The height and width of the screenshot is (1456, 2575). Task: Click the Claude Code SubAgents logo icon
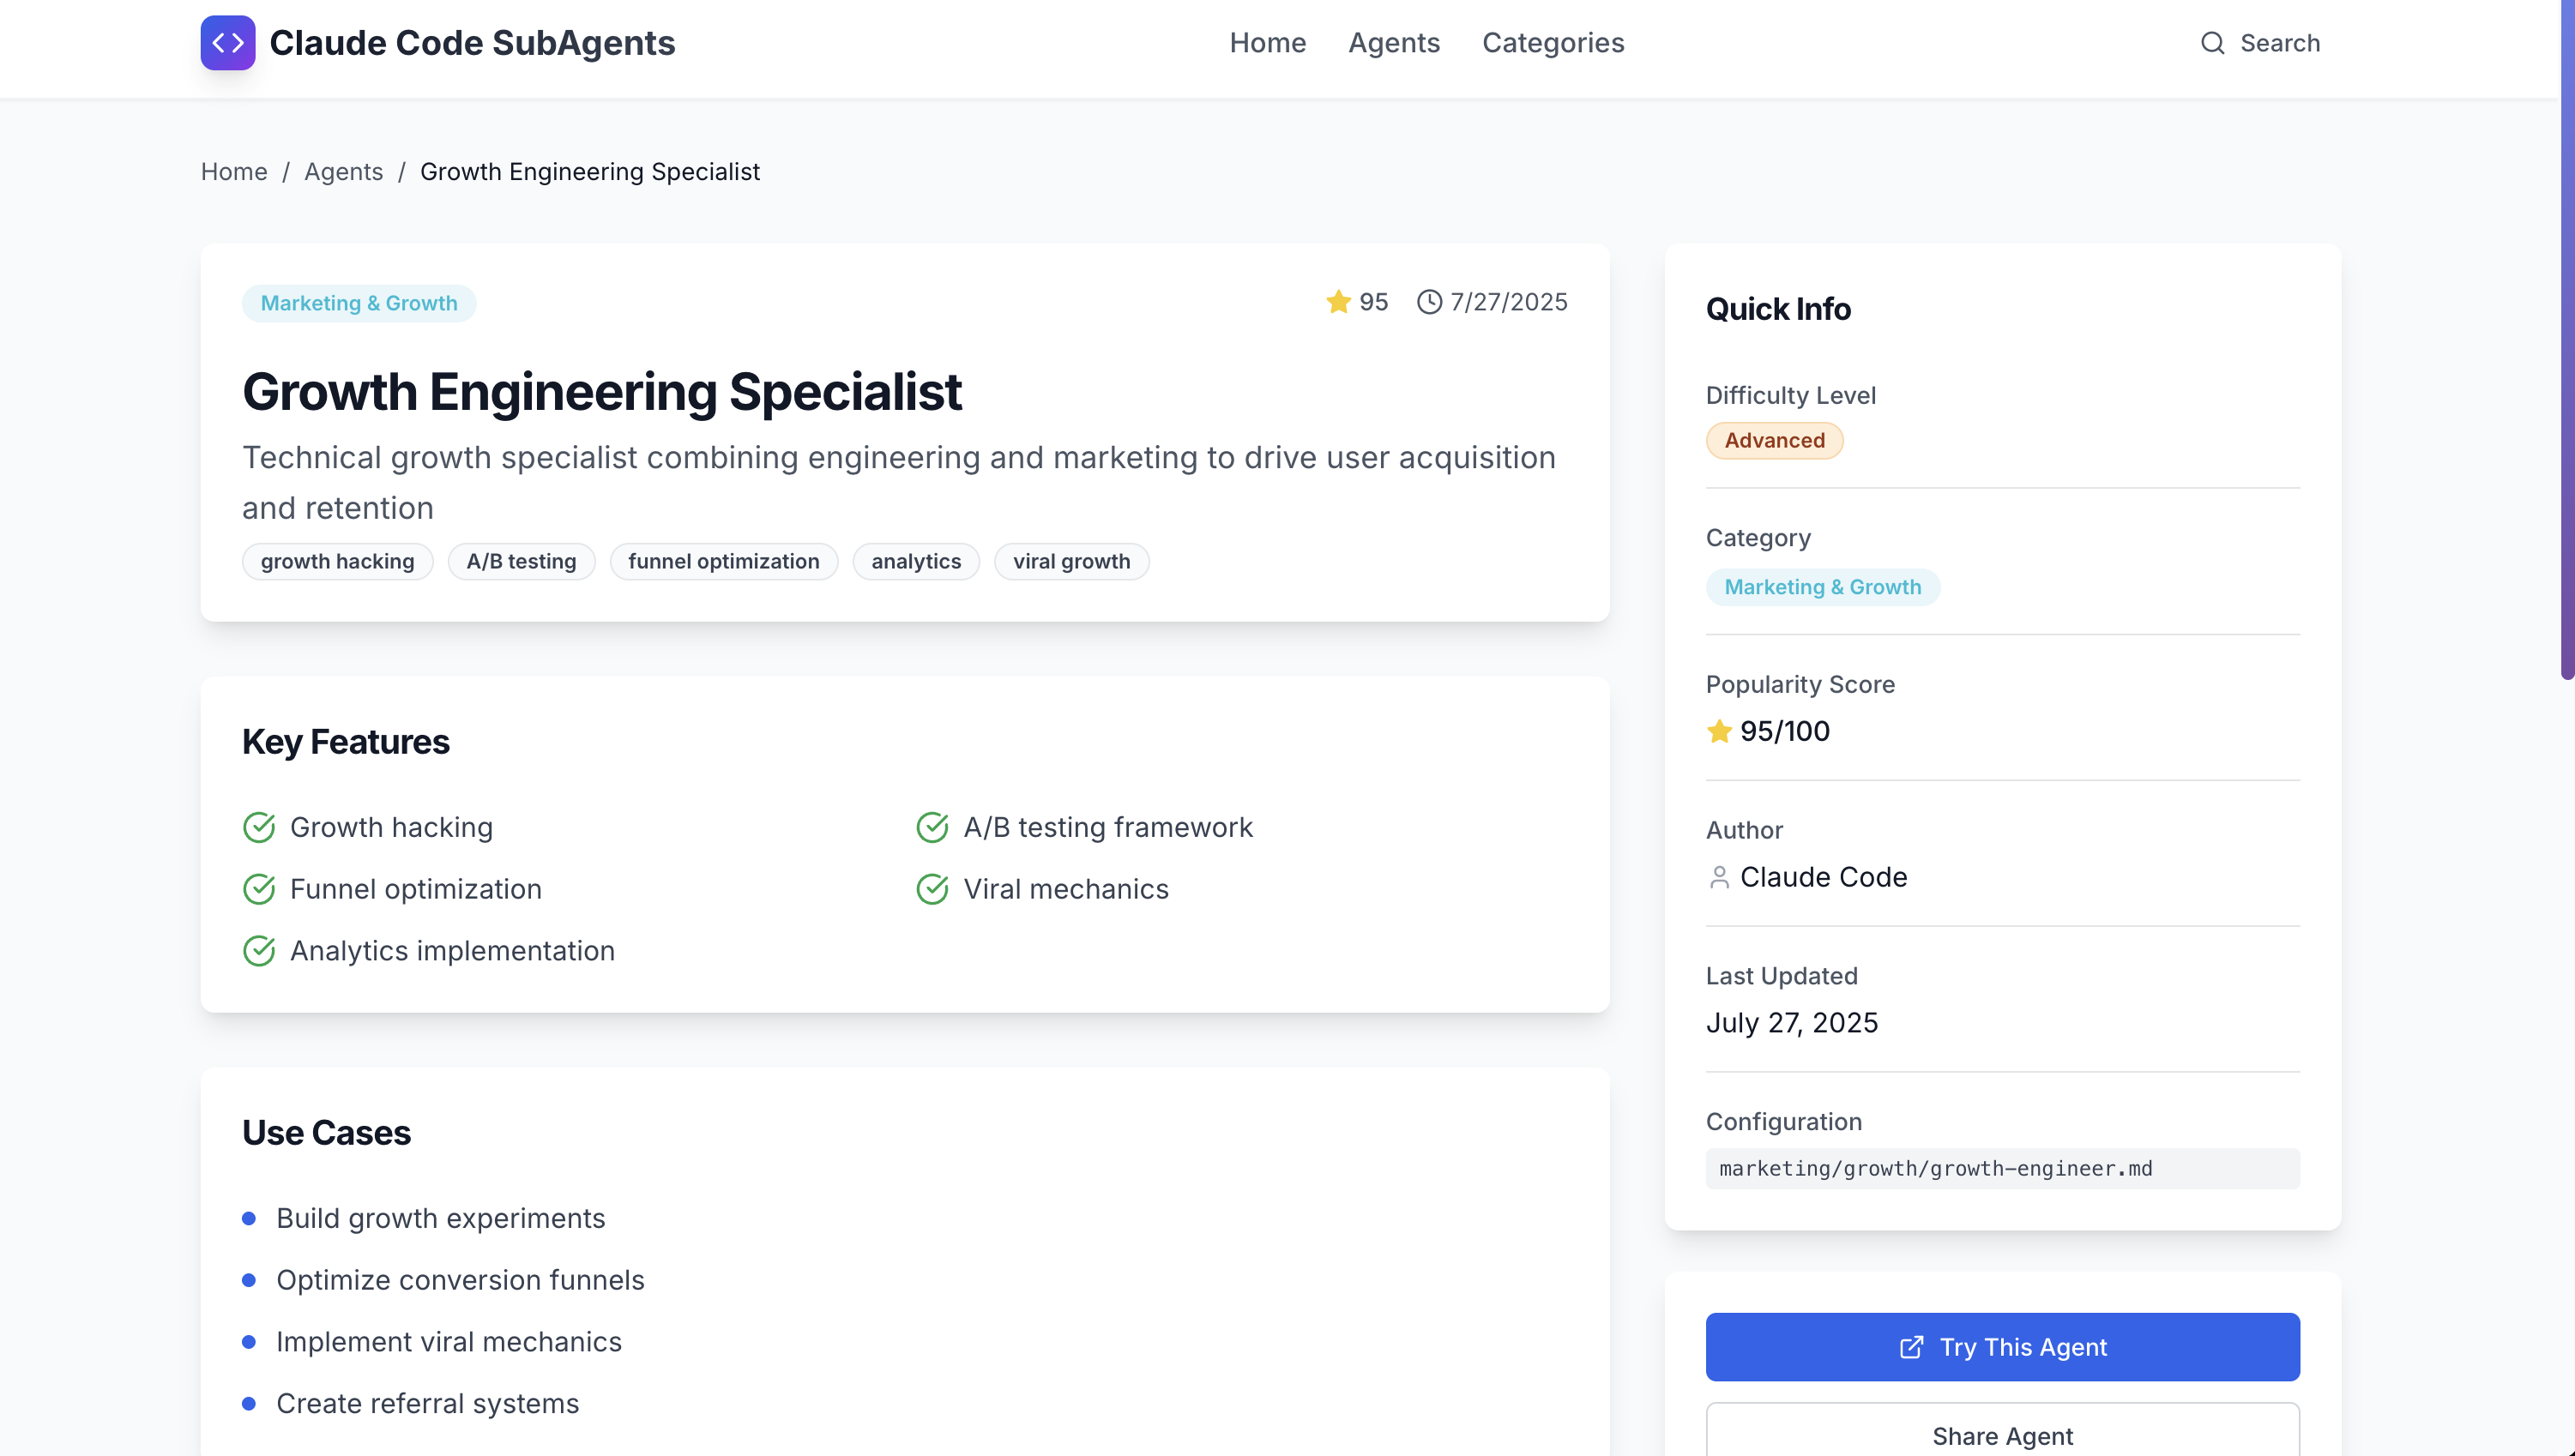tap(227, 43)
